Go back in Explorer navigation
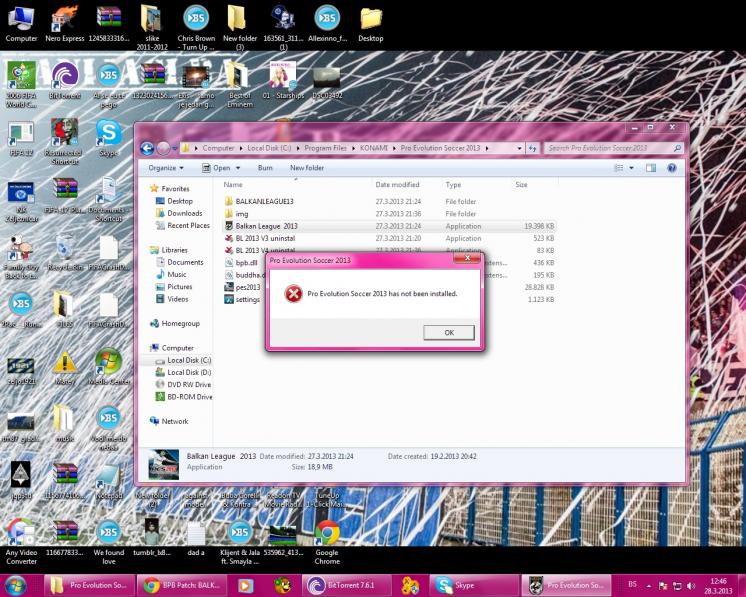The image size is (746, 597). click(x=147, y=148)
